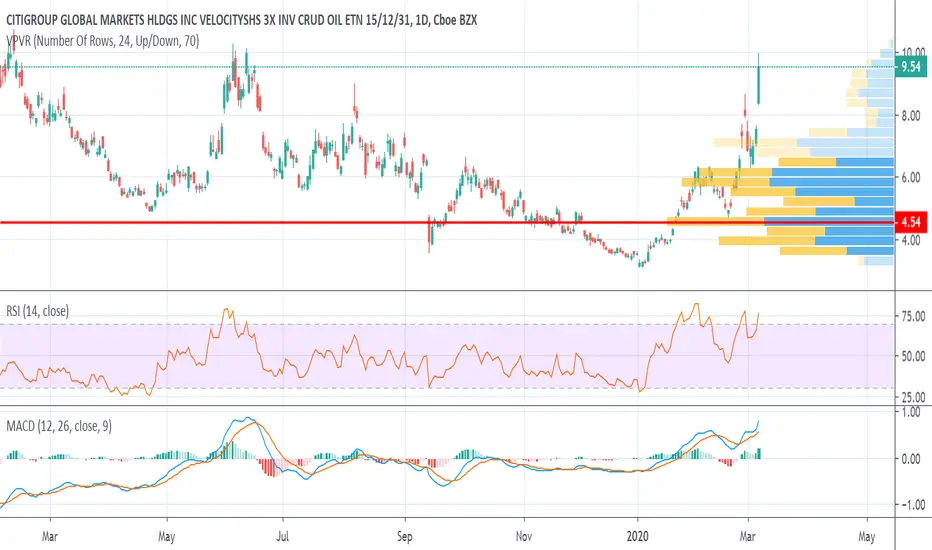The image size is (932, 550).
Task: Click the May label at far right of time axis
Action: click(867, 536)
